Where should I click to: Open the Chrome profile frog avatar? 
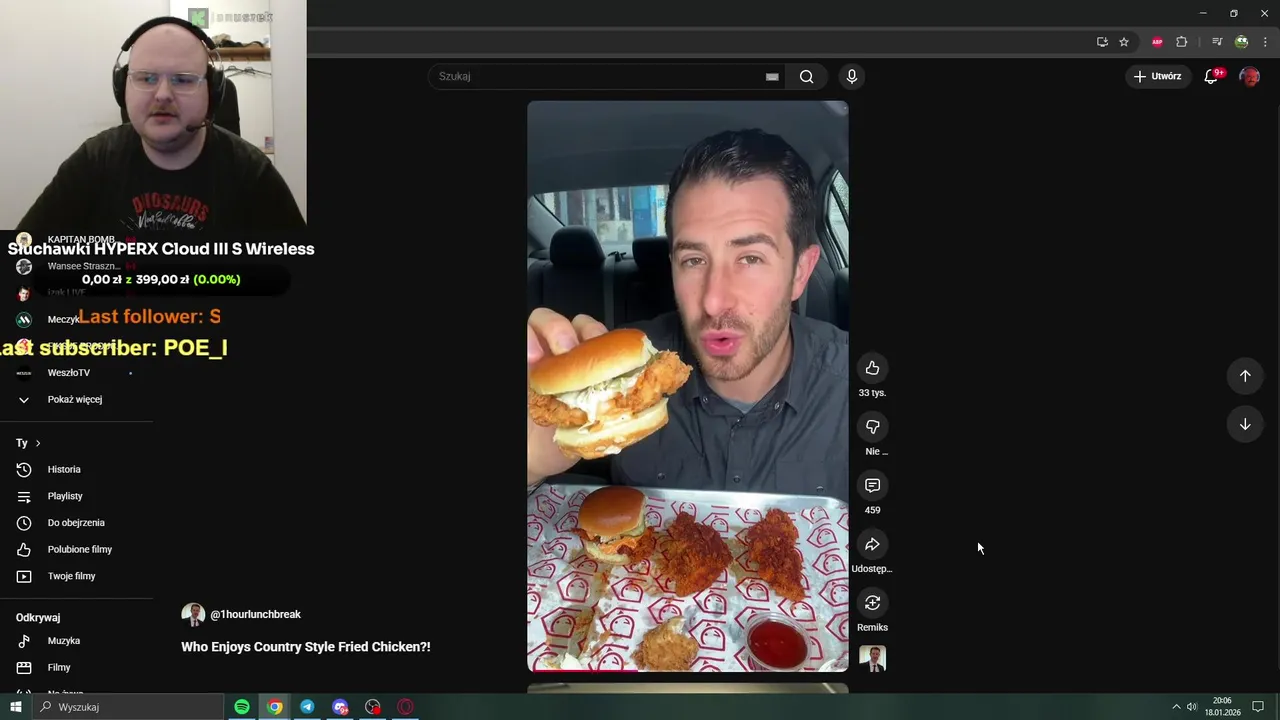point(1241,42)
